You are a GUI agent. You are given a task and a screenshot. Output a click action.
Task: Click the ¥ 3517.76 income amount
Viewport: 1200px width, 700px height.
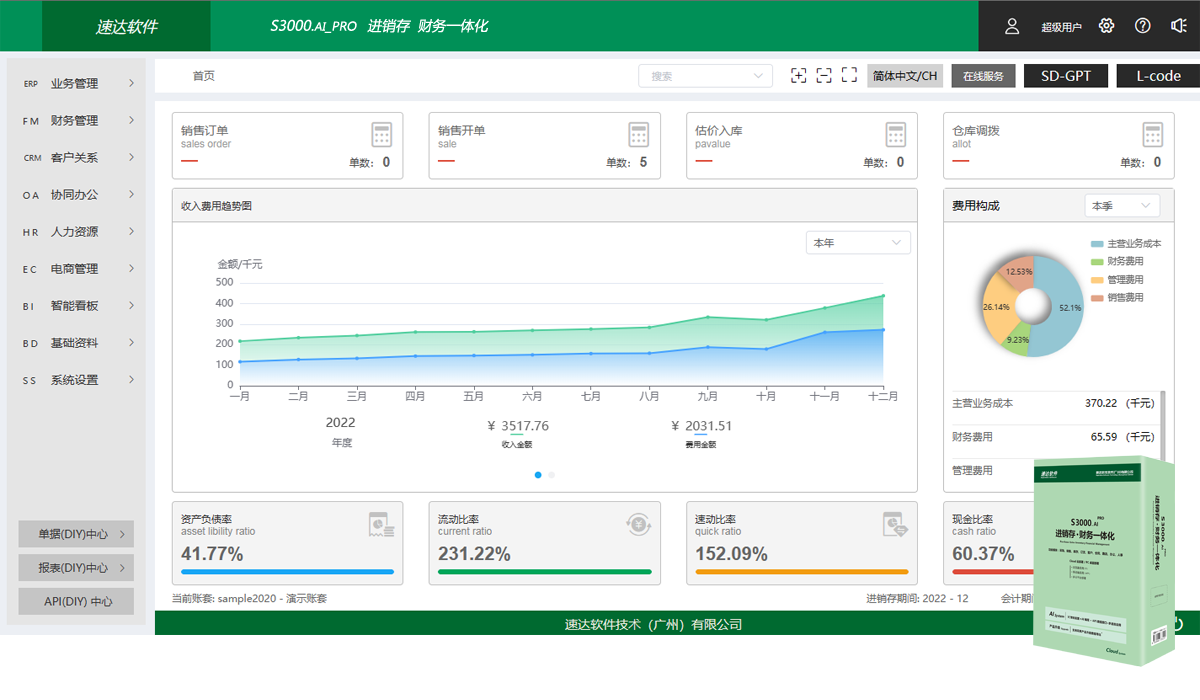pyautogui.click(x=517, y=426)
